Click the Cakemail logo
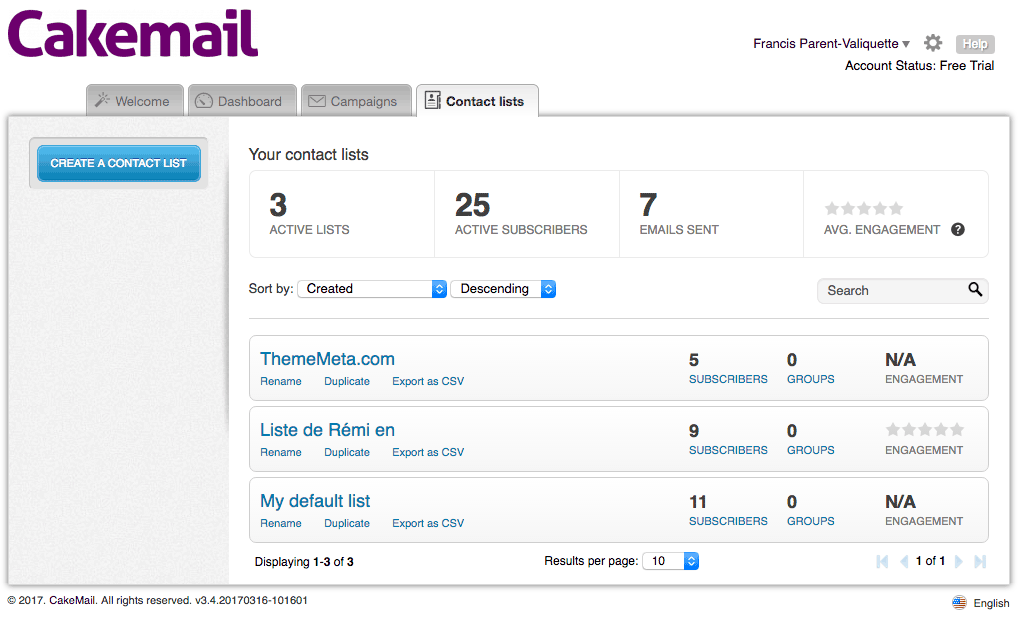 pos(133,34)
